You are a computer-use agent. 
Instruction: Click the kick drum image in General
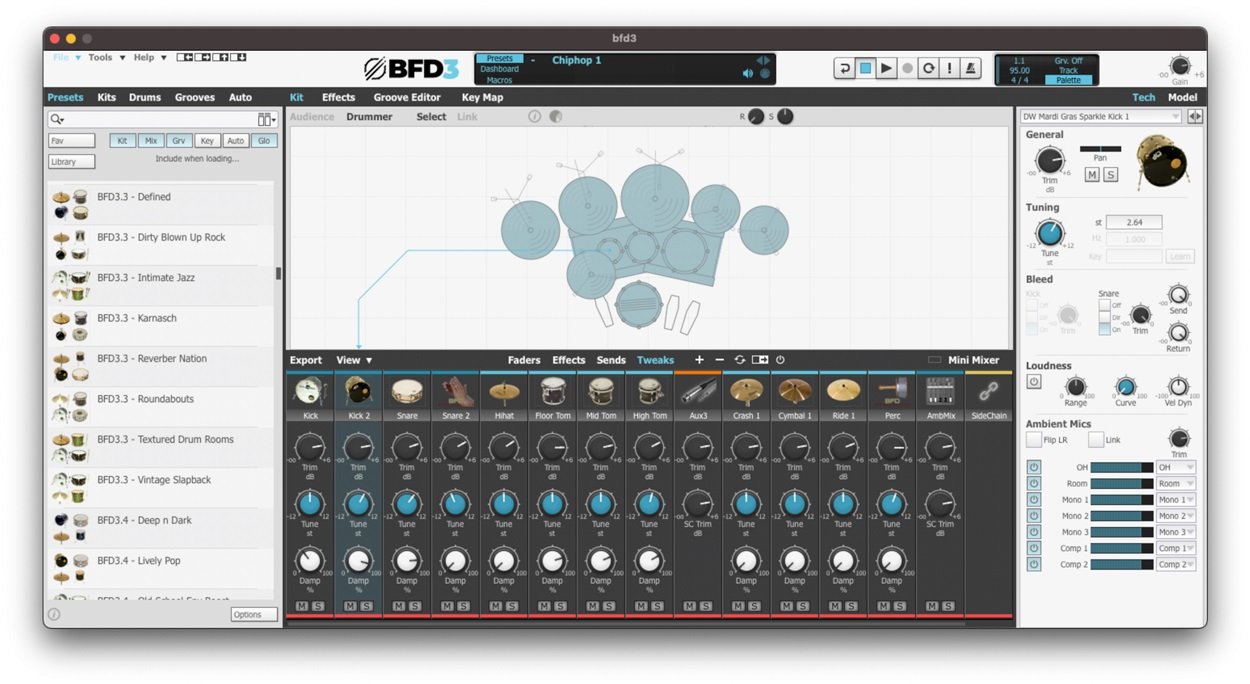1163,163
